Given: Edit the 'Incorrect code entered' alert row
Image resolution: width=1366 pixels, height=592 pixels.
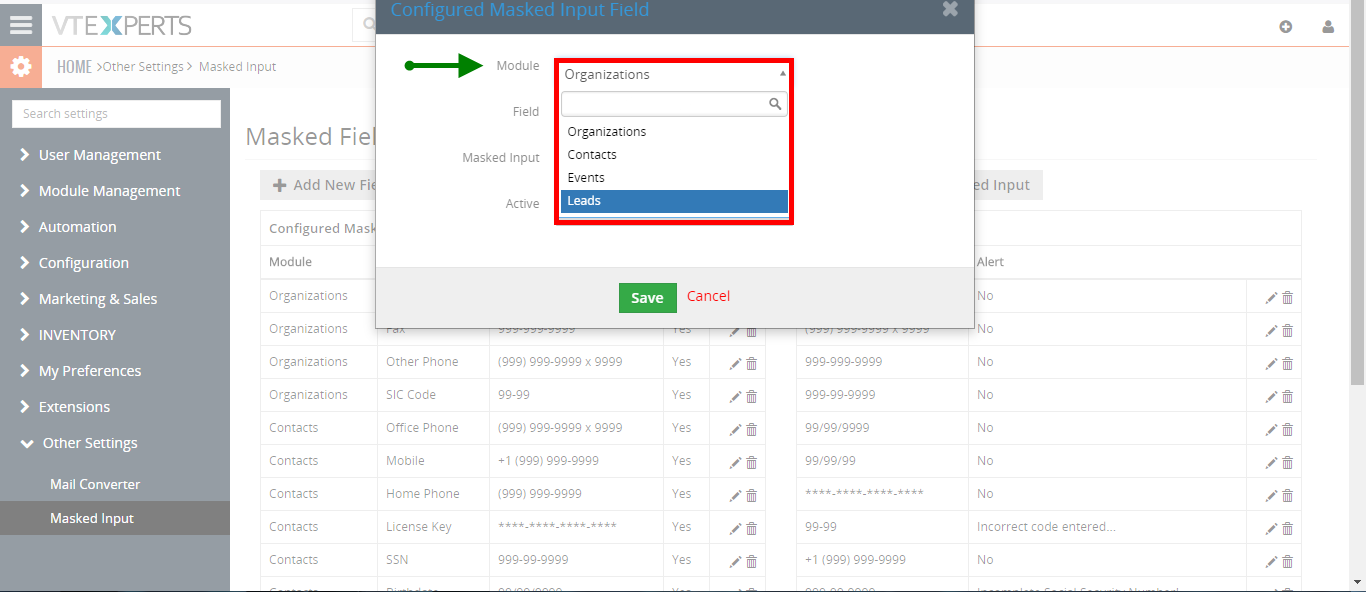Looking at the screenshot, I should coord(1271,529).
